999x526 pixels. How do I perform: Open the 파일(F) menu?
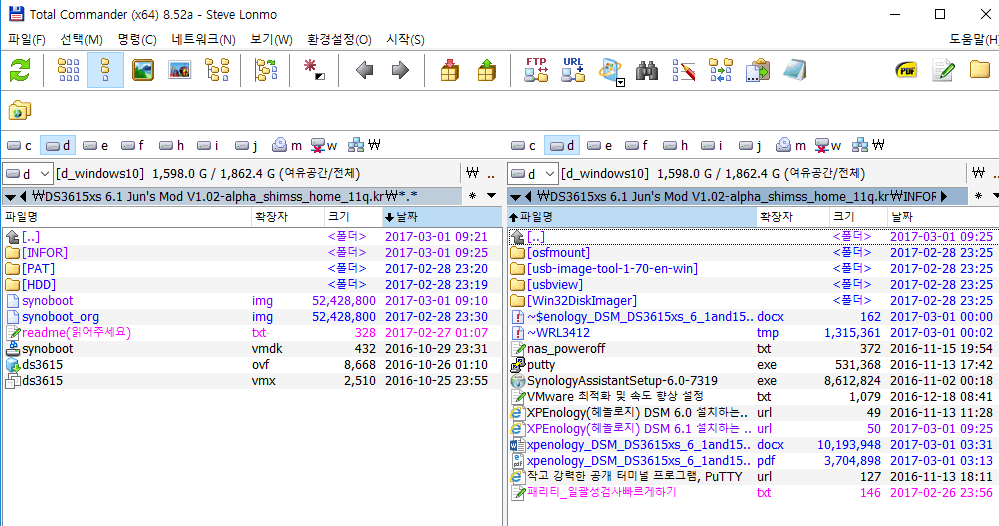click(27, 39)
